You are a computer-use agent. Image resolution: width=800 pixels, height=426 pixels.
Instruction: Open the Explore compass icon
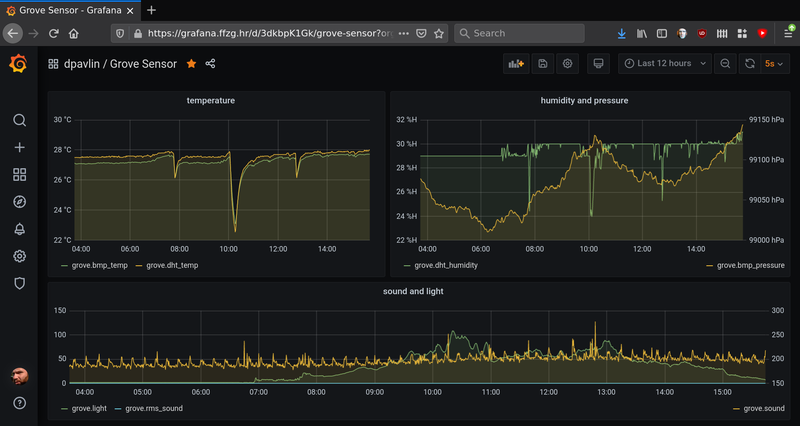pyautogui.click(x=19, y=202)
